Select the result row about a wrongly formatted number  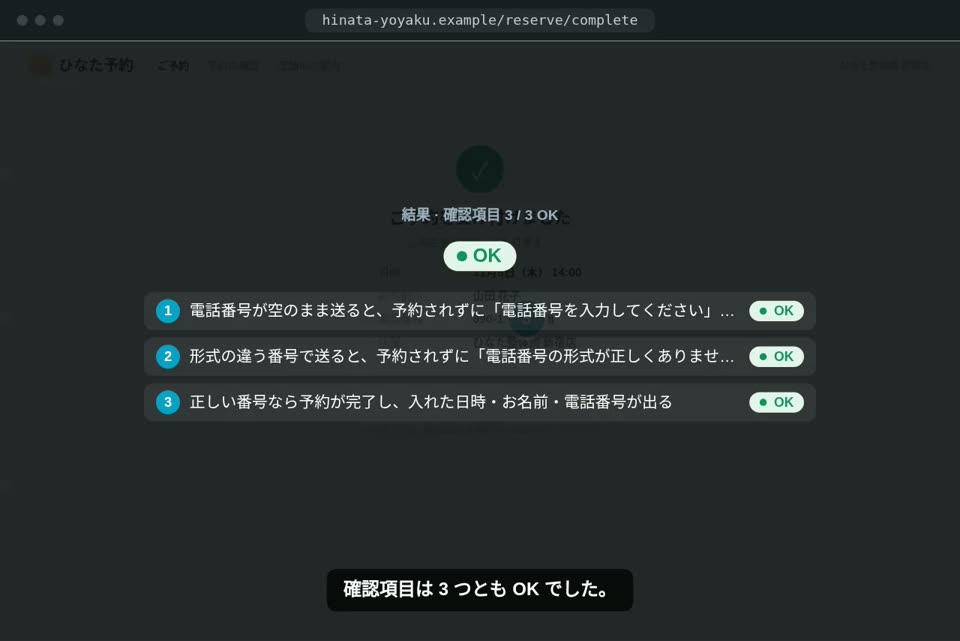(x=479, y=356)
